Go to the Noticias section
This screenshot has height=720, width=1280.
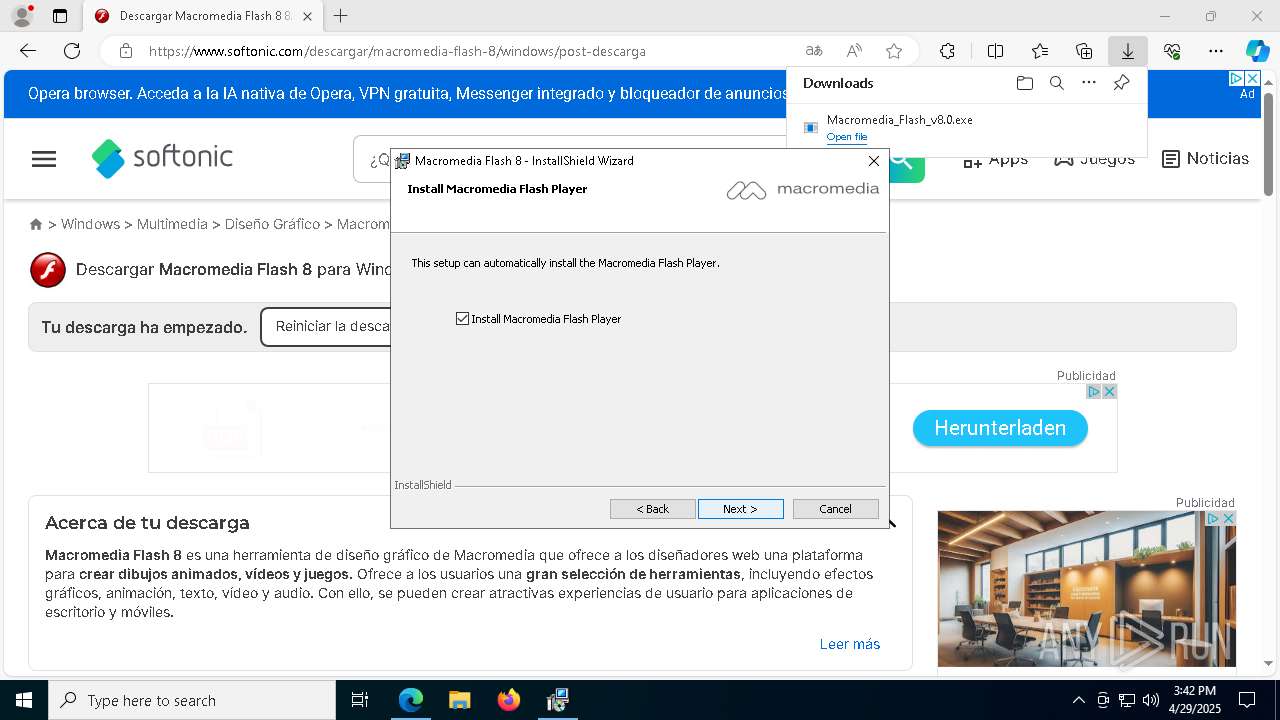tap(1205, 159)
